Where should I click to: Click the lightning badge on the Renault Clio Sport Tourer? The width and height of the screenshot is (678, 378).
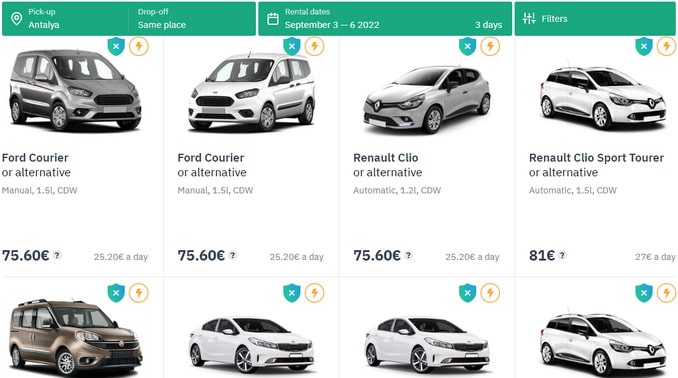click(x=666, y=46)
